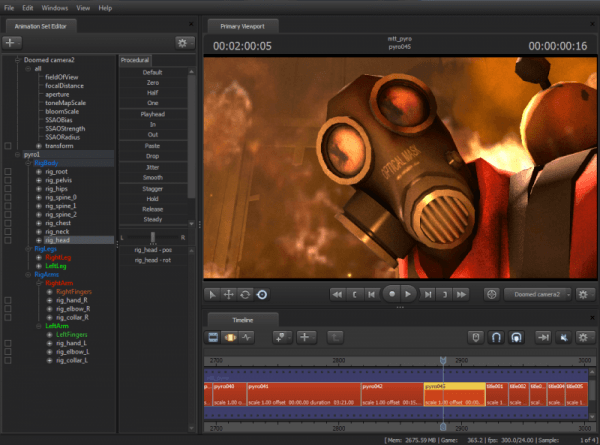The width and height of the screenshot is (600, 445).
Task: Tick the checkbox next to transform
Action: click(x=8, y=147)
